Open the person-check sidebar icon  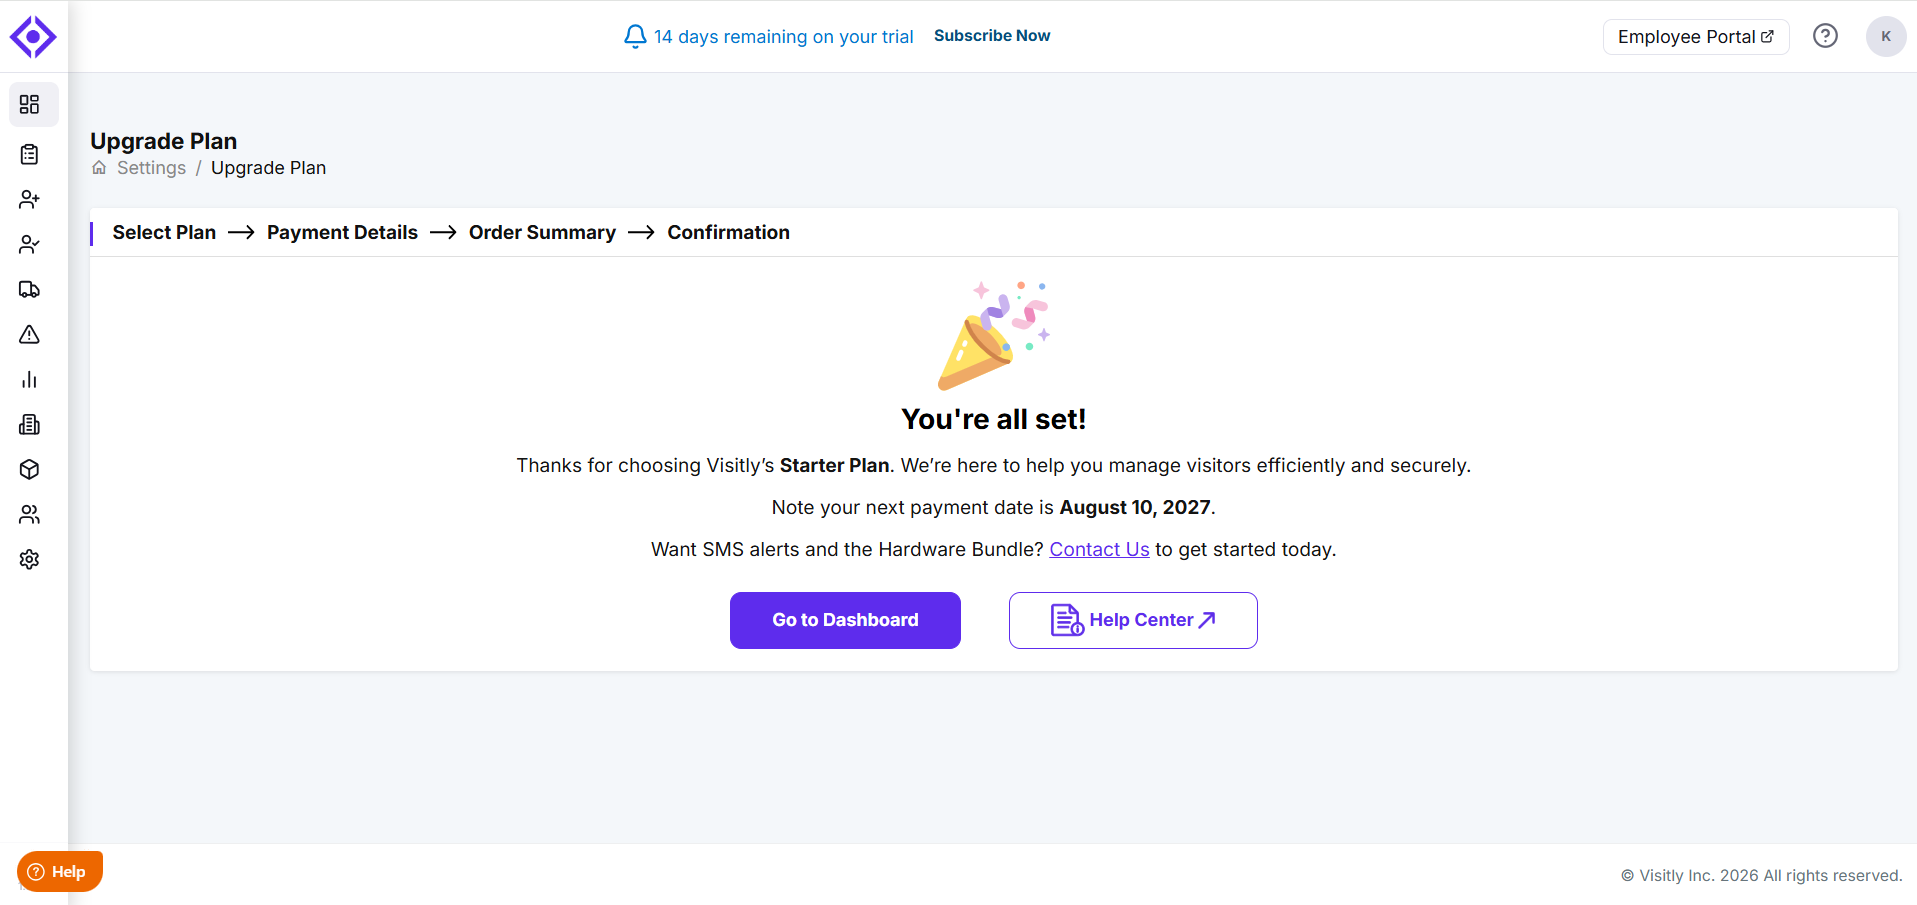[30, 245]
